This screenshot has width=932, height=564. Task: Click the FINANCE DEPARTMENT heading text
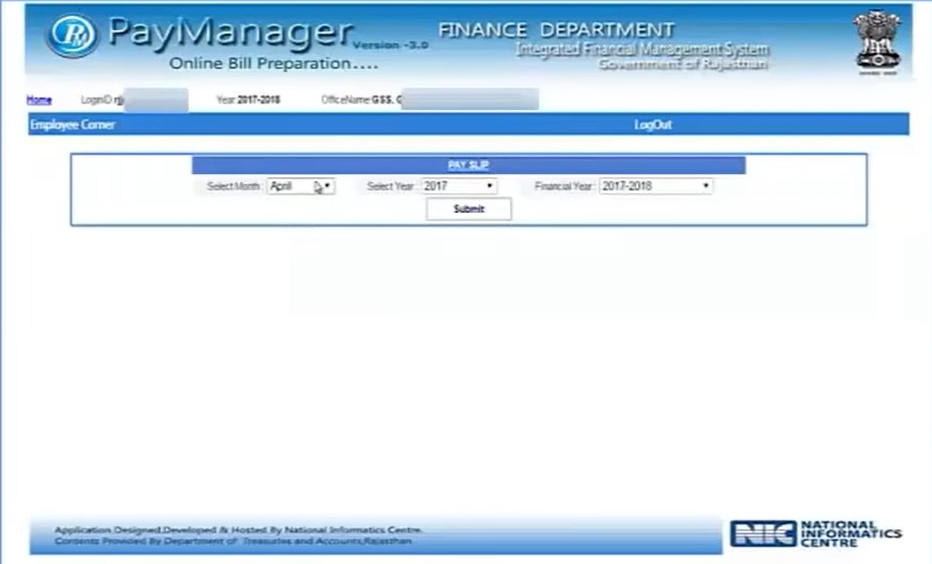[x=556, y=30]
